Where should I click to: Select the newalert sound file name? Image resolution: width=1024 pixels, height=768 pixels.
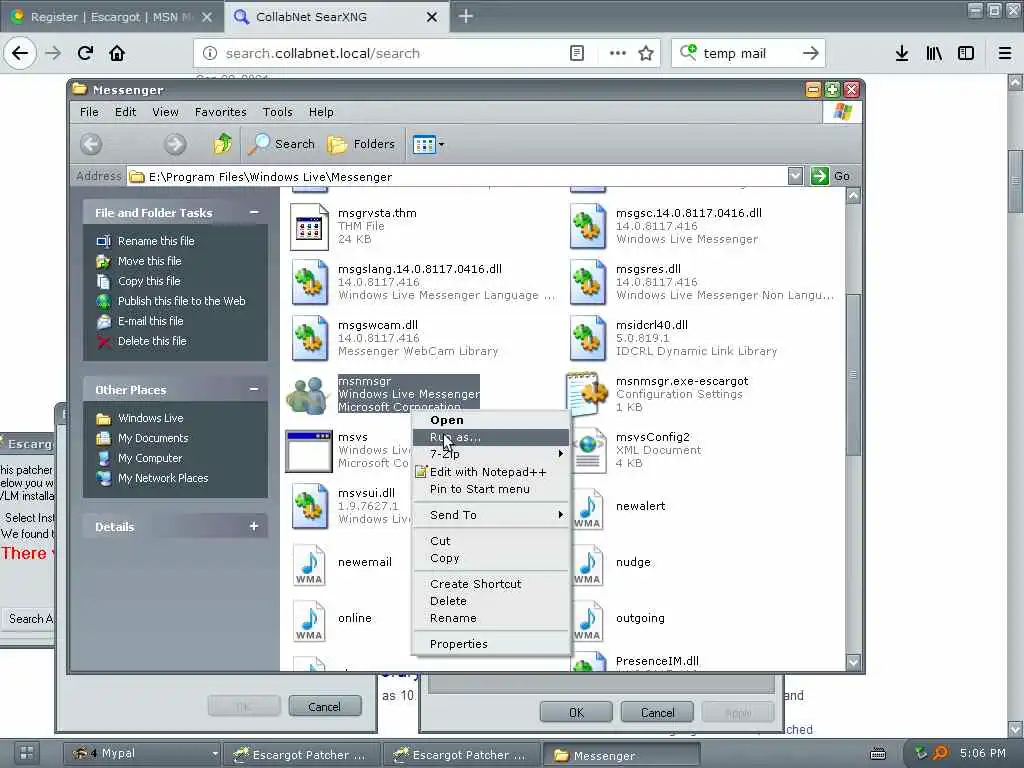641,506
